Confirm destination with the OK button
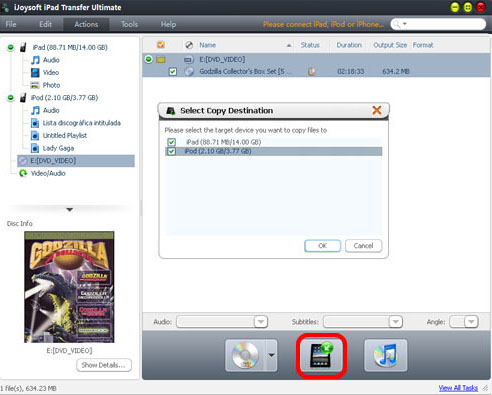This screenshot has height=395, width=492. tap(322, 246)
